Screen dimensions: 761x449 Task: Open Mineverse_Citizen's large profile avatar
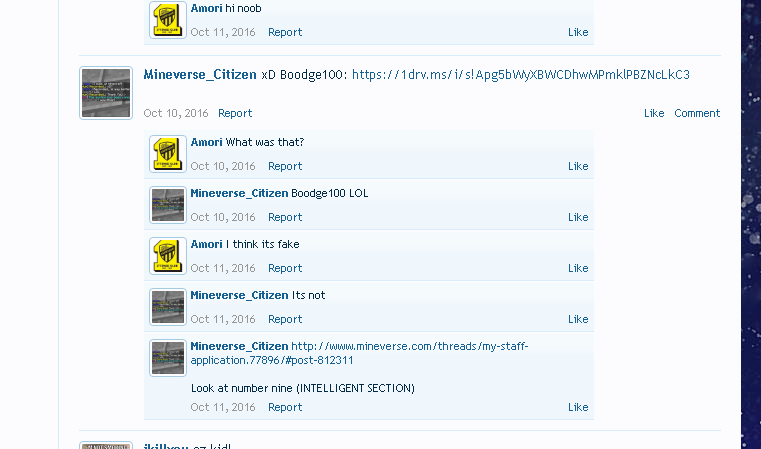pos(106,93)
